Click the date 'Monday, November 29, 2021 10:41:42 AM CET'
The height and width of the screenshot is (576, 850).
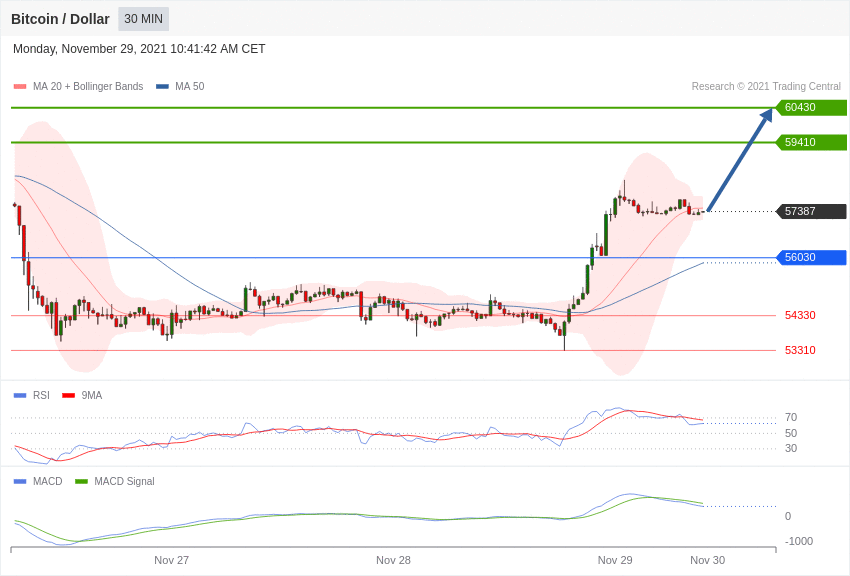(139, 49)
